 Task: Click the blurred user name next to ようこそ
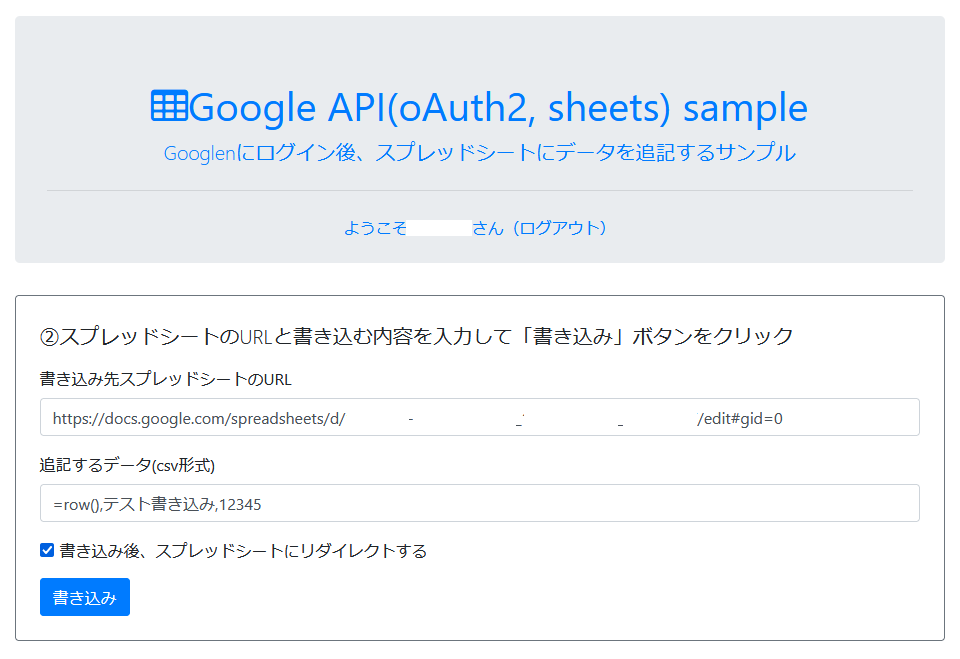point(441,228)
